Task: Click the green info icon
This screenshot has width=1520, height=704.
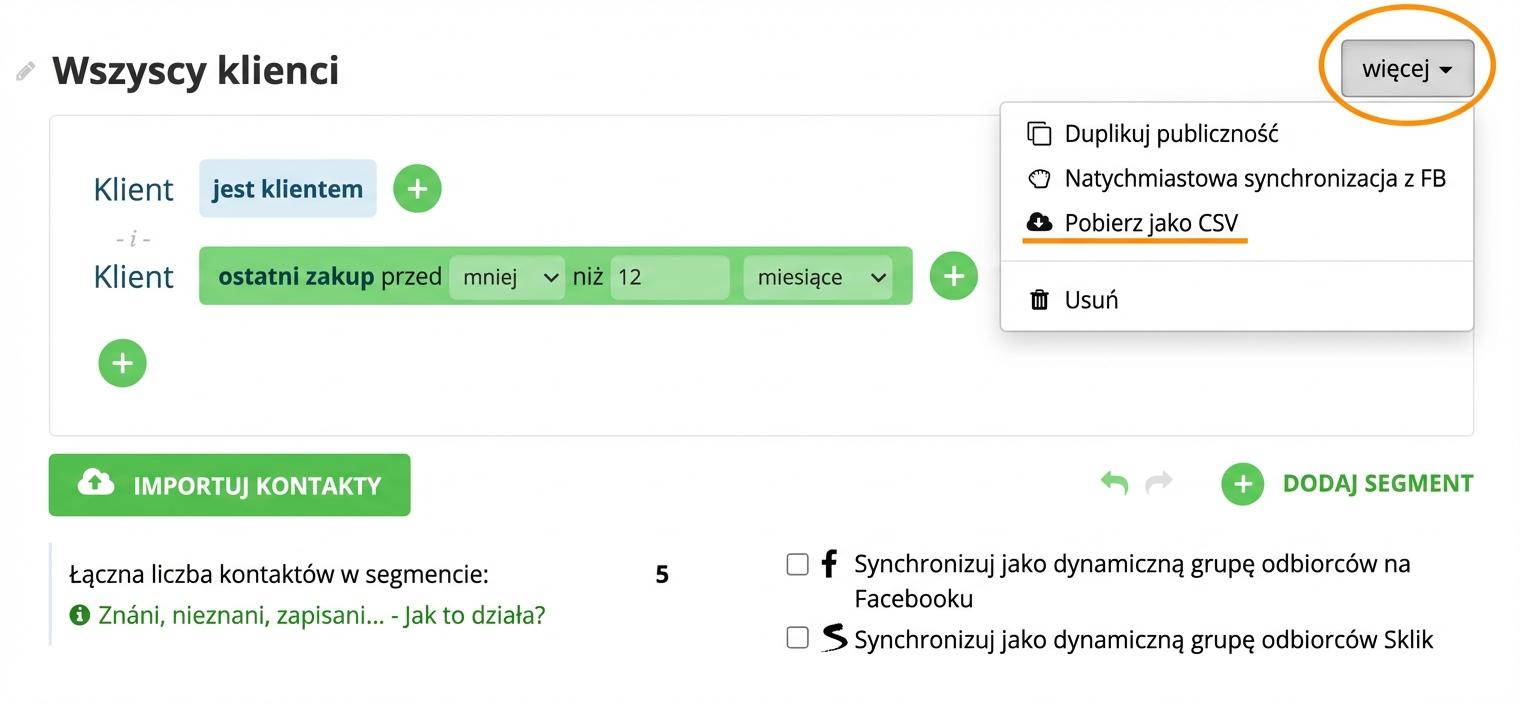Action: click(80, 615)
